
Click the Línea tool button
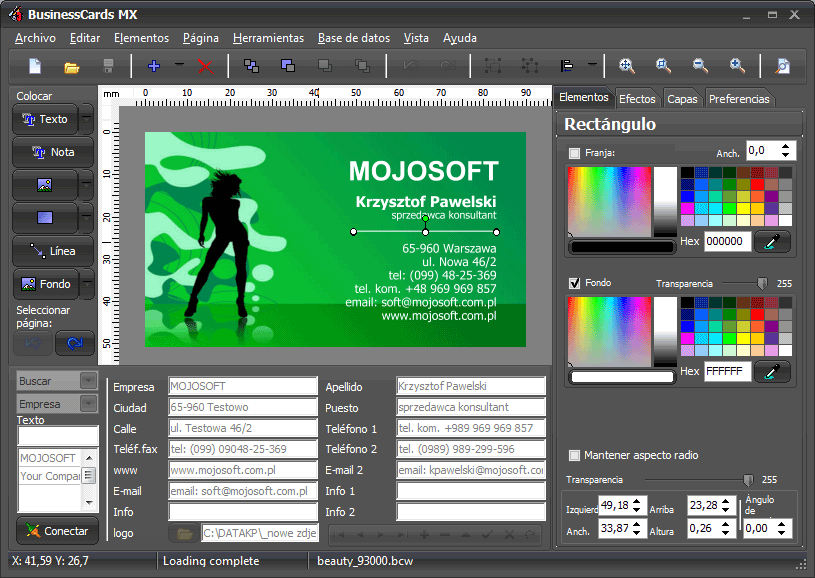click(53, 251)
